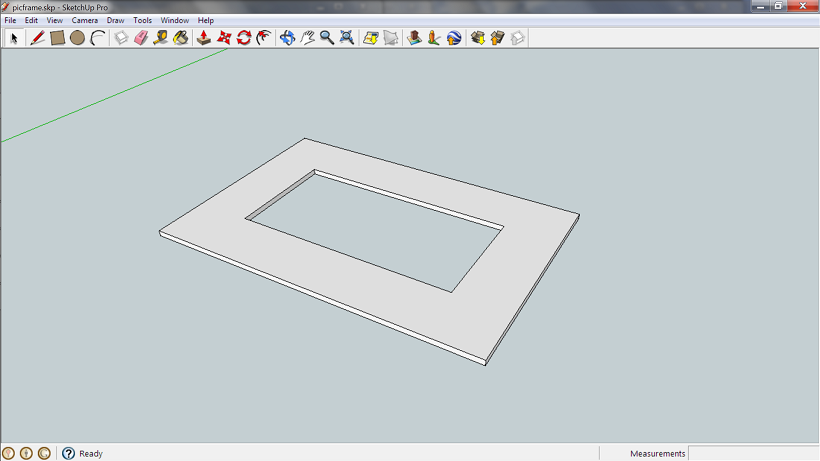Select the Circle tool

pyautogui.click(x=77, y=38)
